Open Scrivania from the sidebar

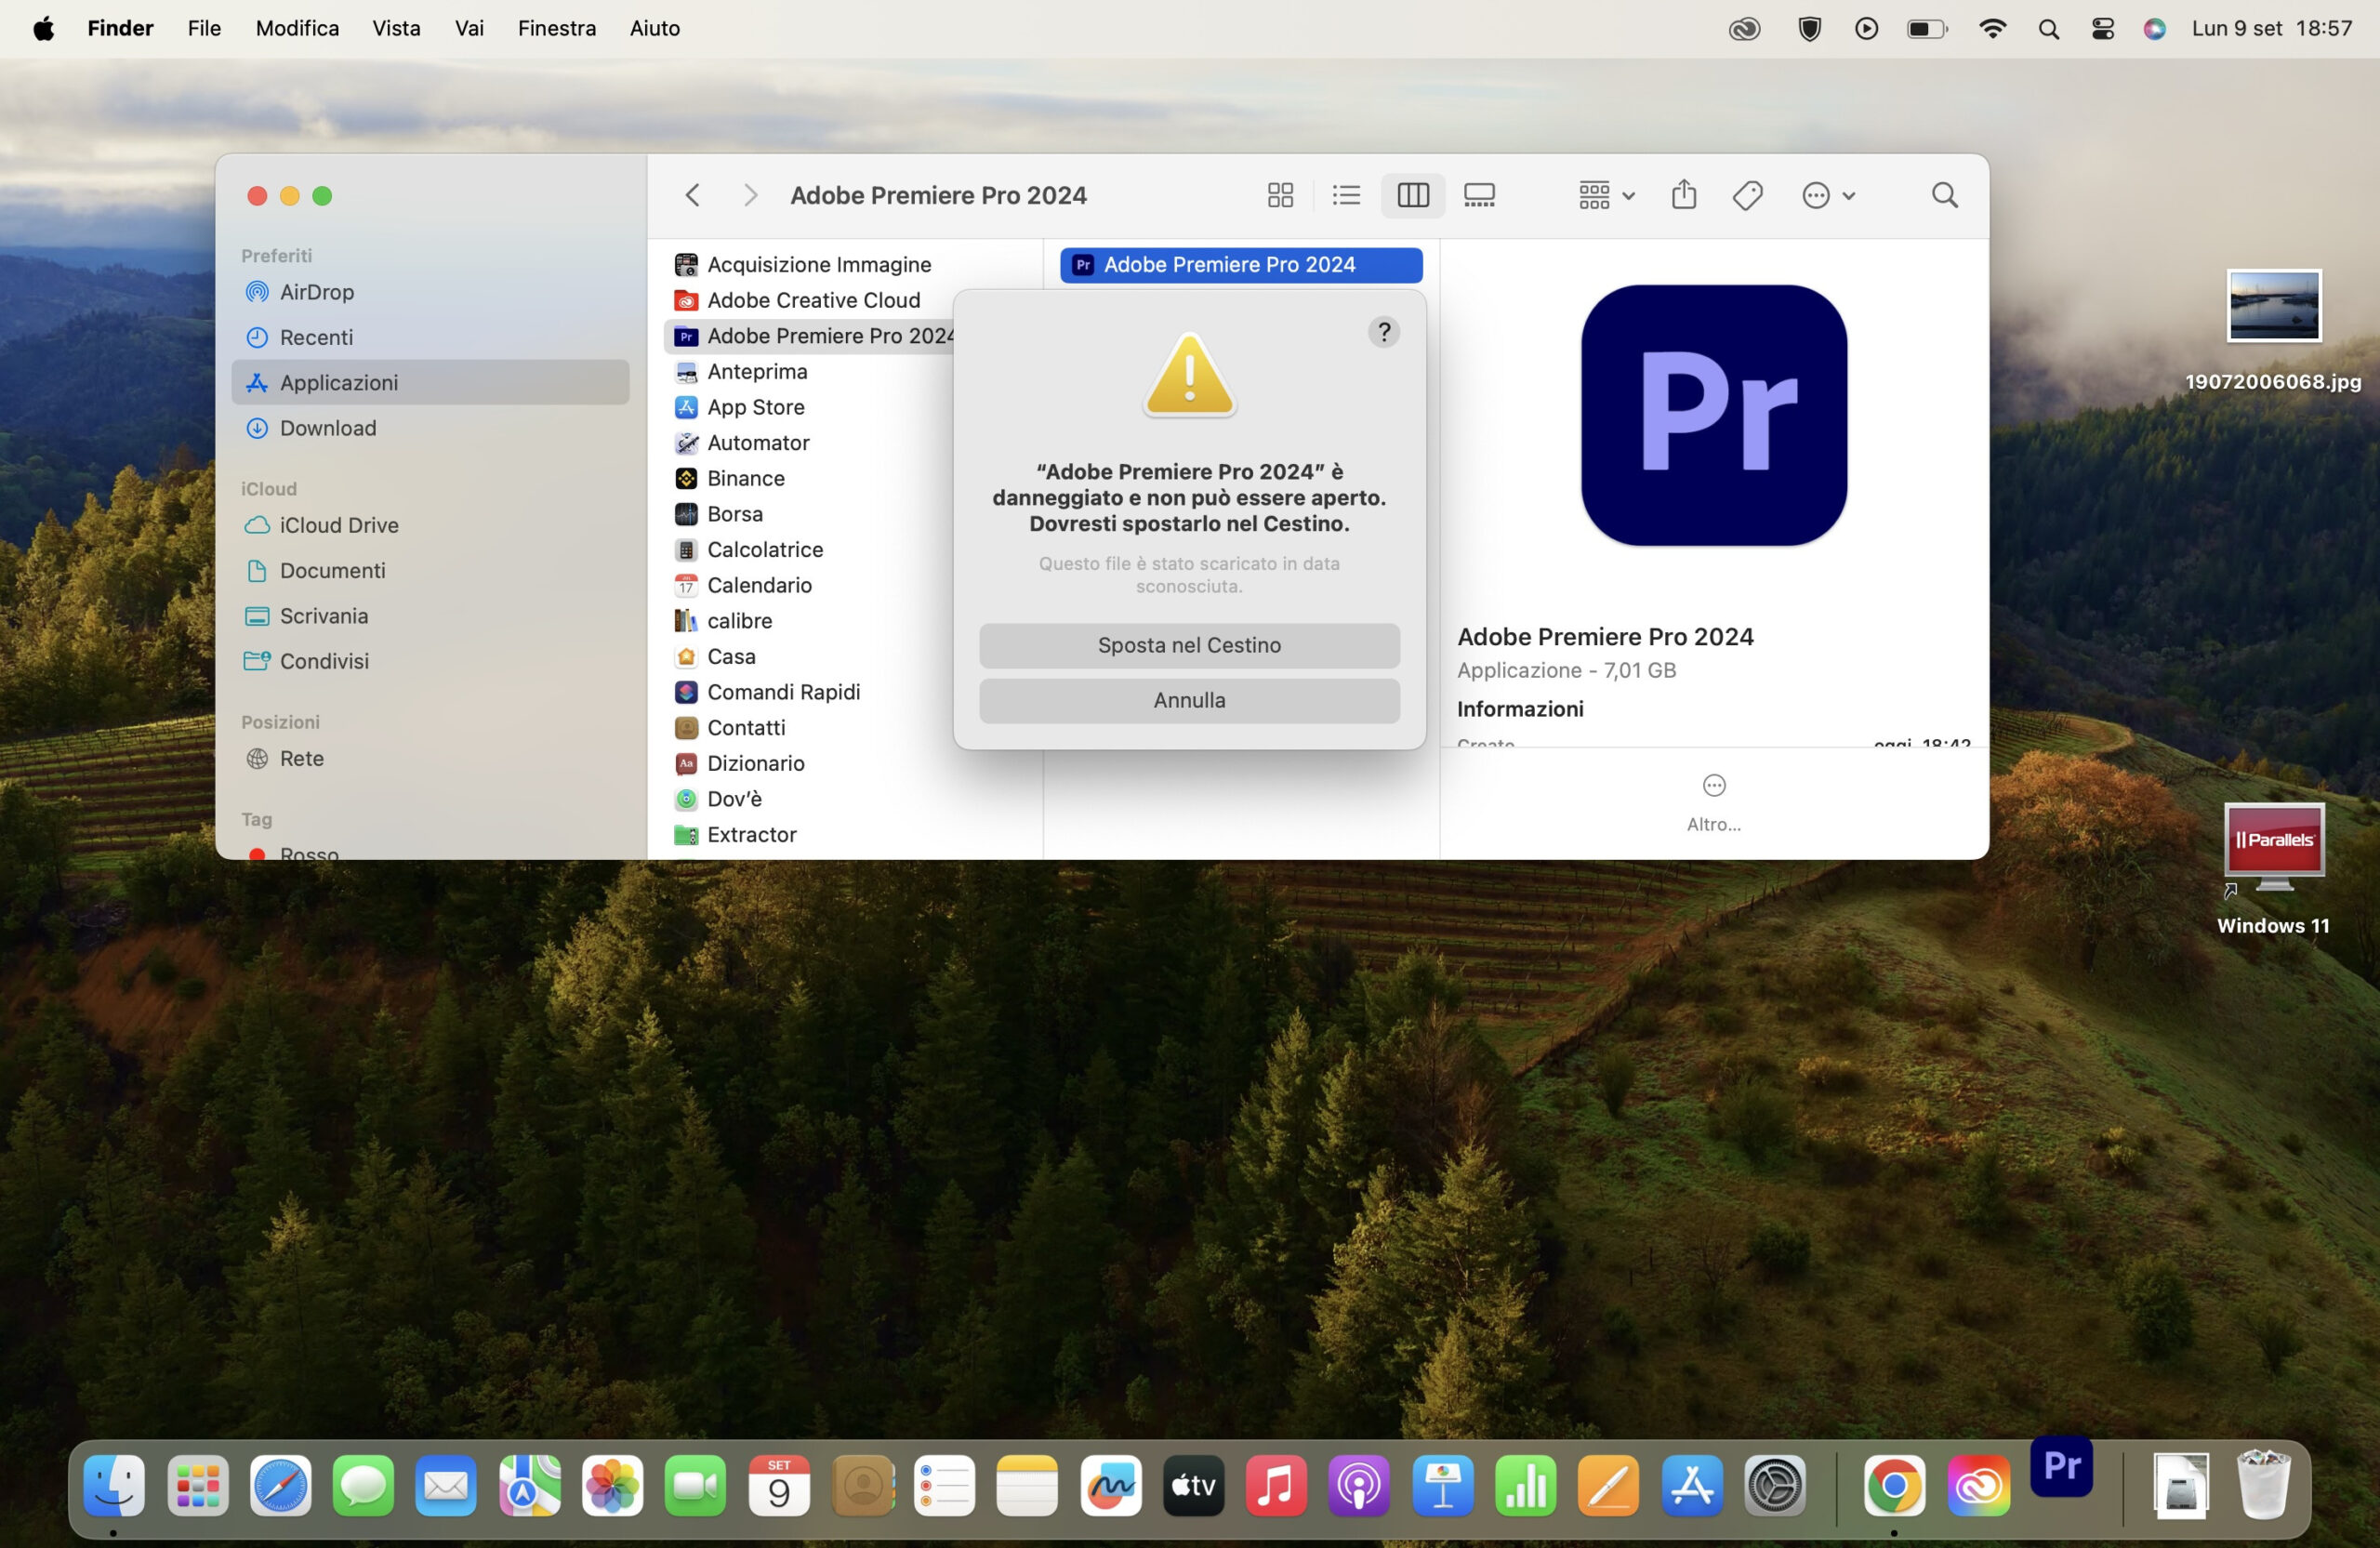pyautogui.click(x=430, y=616)
